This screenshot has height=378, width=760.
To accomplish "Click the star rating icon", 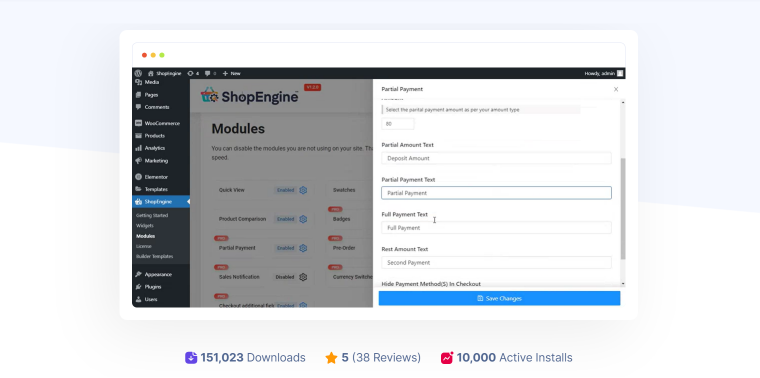I will click(x=332, y=358).
